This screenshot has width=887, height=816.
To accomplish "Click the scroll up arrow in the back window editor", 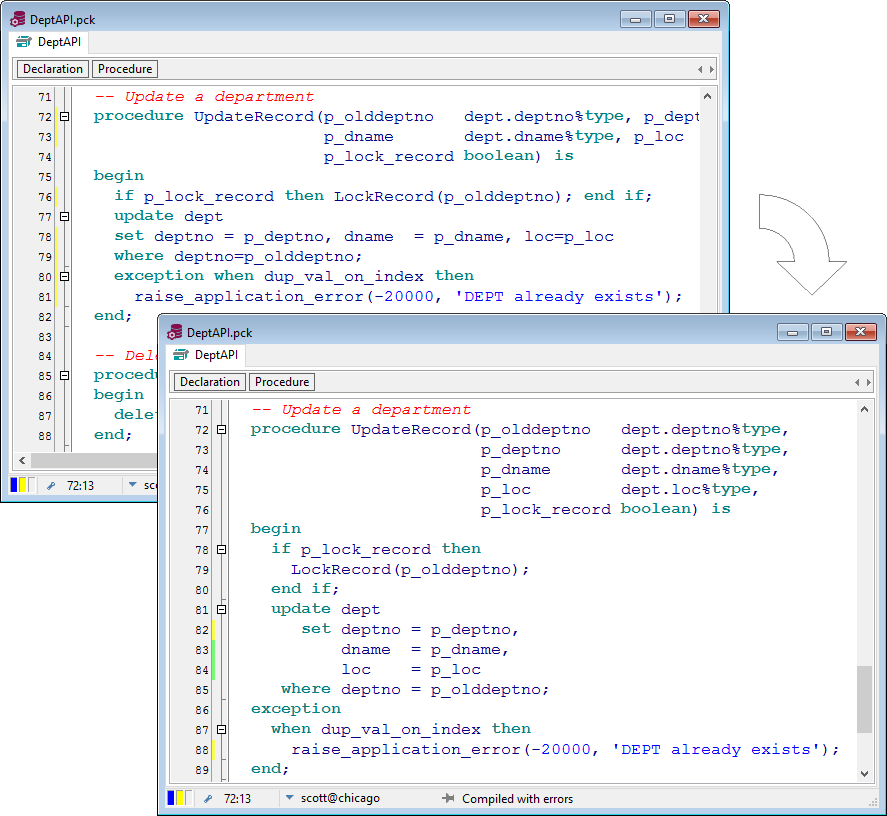I will [x=707, y=96].
